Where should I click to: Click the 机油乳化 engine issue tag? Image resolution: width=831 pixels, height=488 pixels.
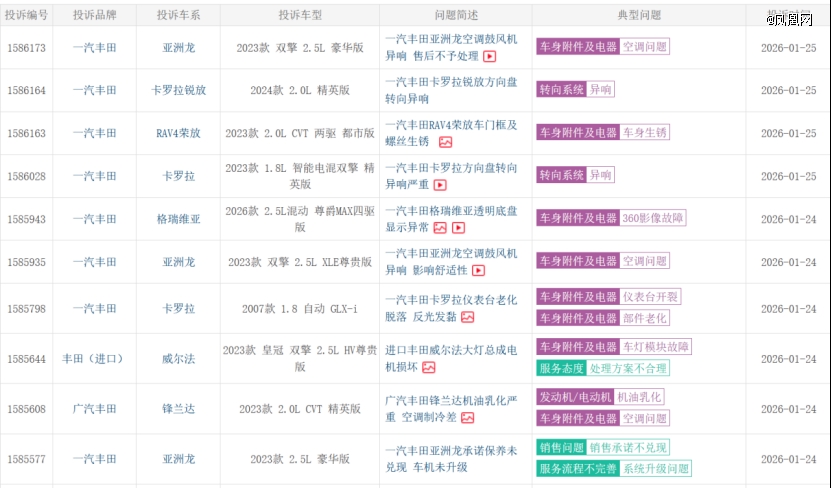(x=638, y=397)
